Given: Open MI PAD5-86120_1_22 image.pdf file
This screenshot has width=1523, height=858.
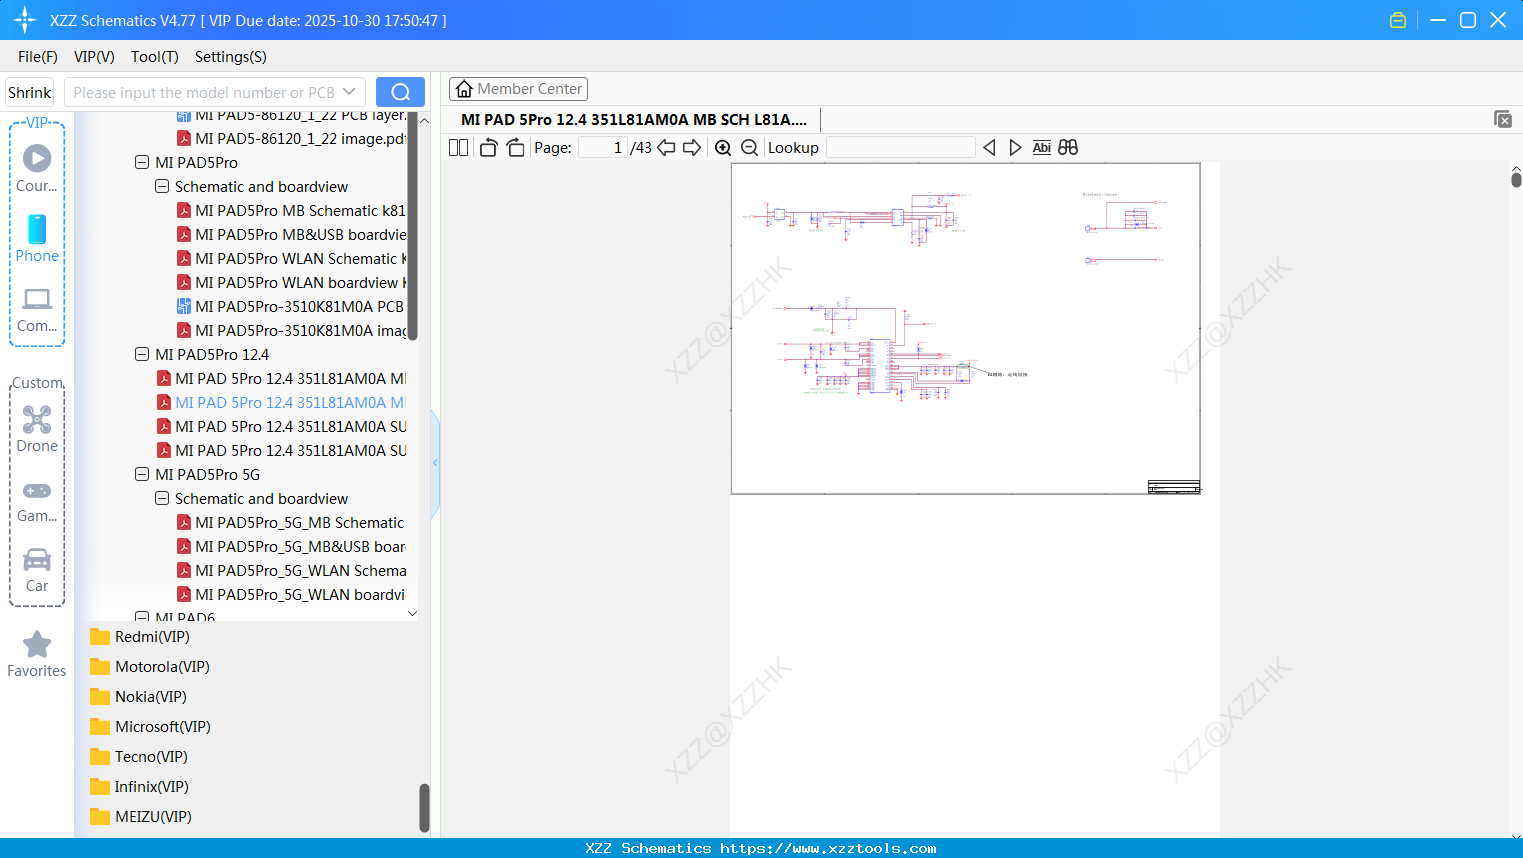Looking at the screenshot, I should tap(291, 138).
